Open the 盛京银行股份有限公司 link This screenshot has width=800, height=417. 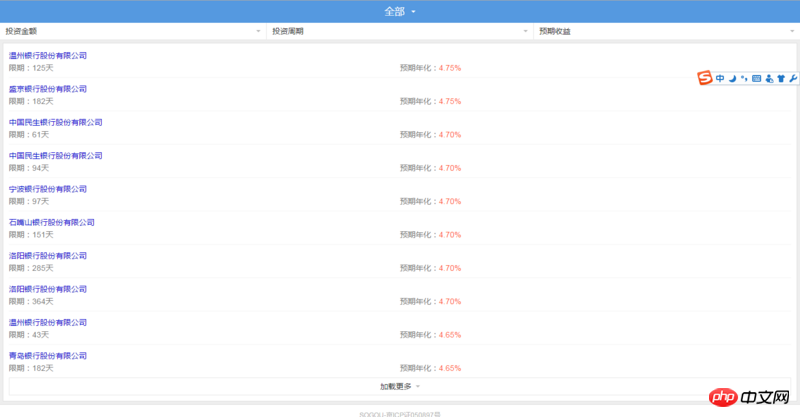[48, 89]
